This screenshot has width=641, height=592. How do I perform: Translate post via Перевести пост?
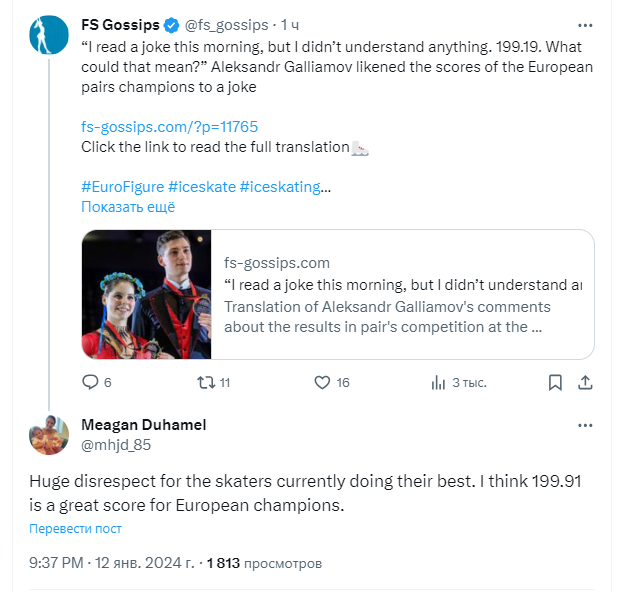pyautogui.click(x=76, y=528)
